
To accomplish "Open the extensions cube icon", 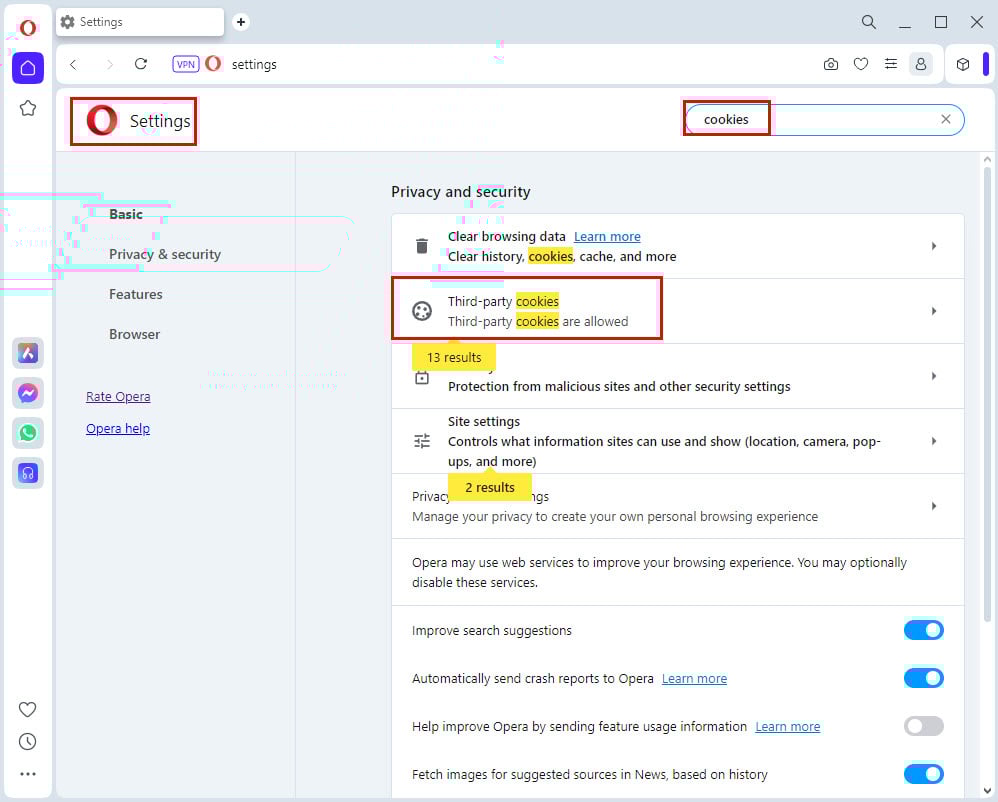I will 963,64.
